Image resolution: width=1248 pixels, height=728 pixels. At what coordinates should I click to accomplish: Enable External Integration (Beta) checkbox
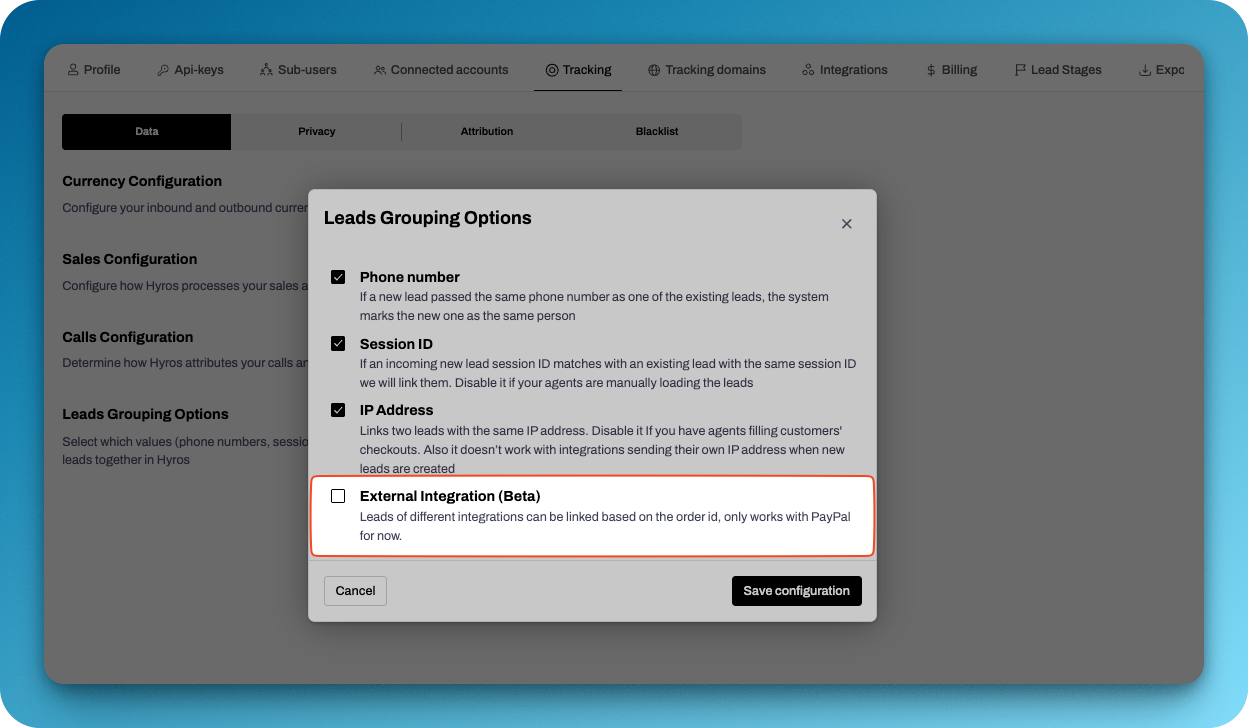338,496
